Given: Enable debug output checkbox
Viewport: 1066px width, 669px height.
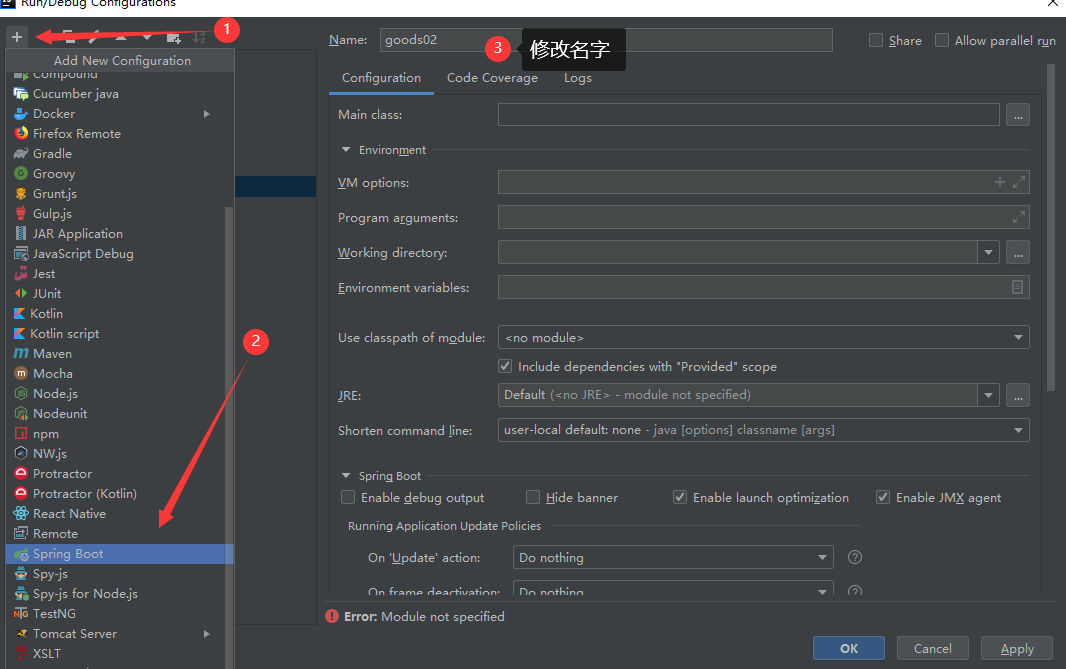Looking at the screenshot, I should (348, 498).
